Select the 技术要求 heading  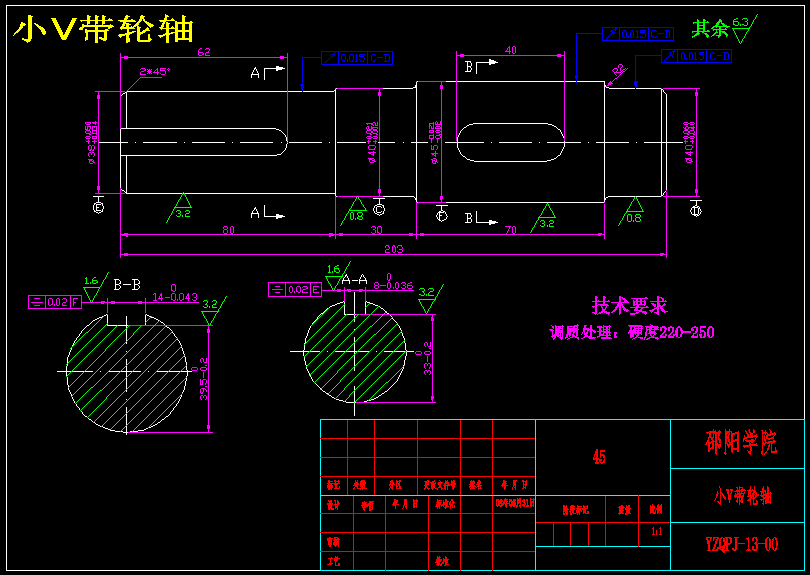click(x=630, y=306)
